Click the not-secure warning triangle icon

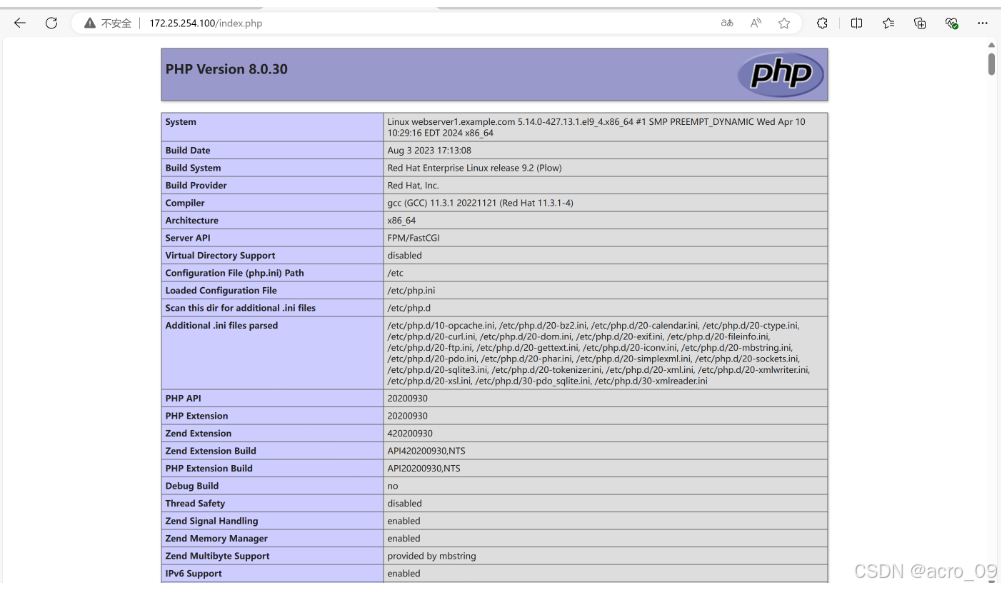point(90,23)
